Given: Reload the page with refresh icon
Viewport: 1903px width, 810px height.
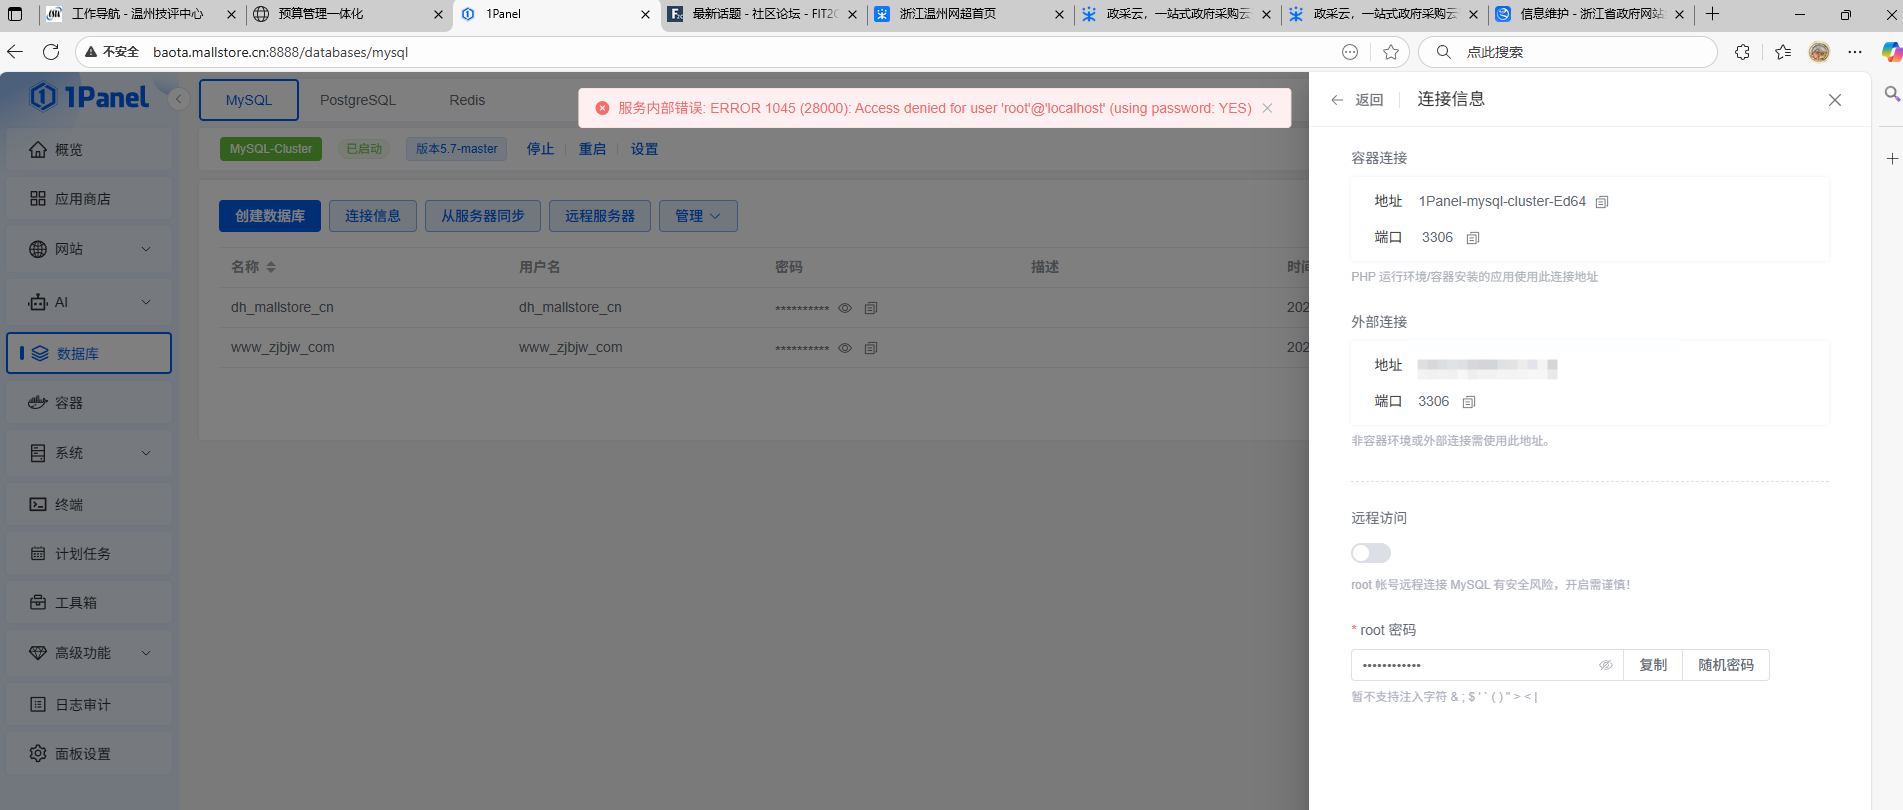Looking at the screenshot, I should 51,52.
